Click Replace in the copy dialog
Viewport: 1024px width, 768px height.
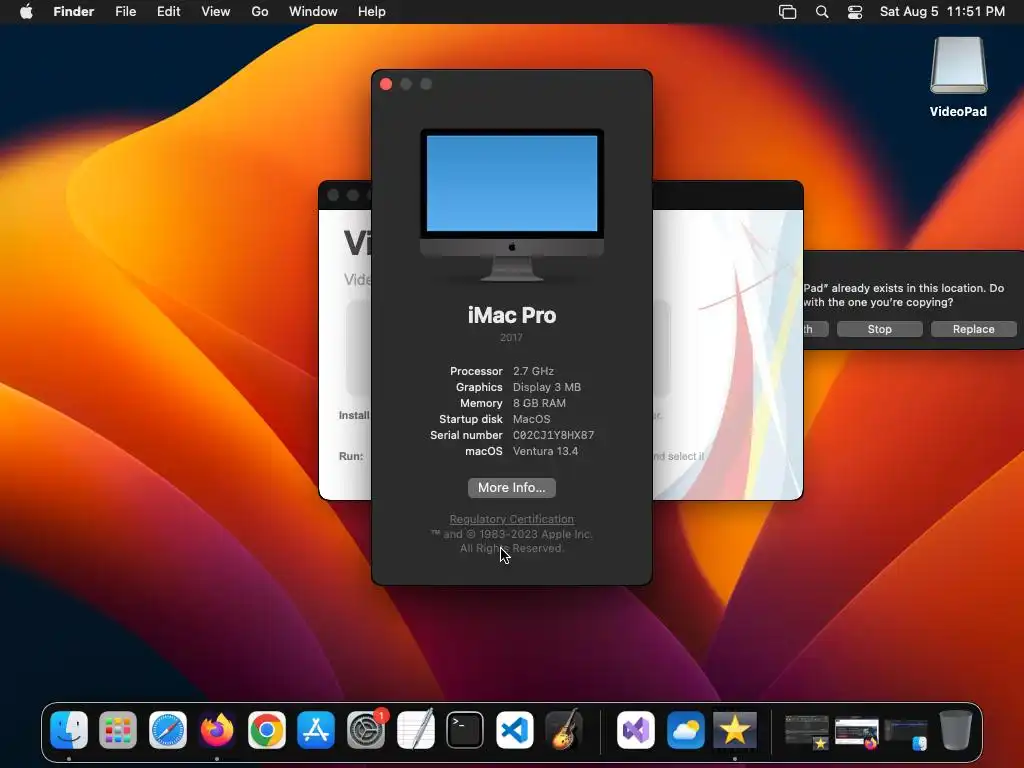coord(974,329)
